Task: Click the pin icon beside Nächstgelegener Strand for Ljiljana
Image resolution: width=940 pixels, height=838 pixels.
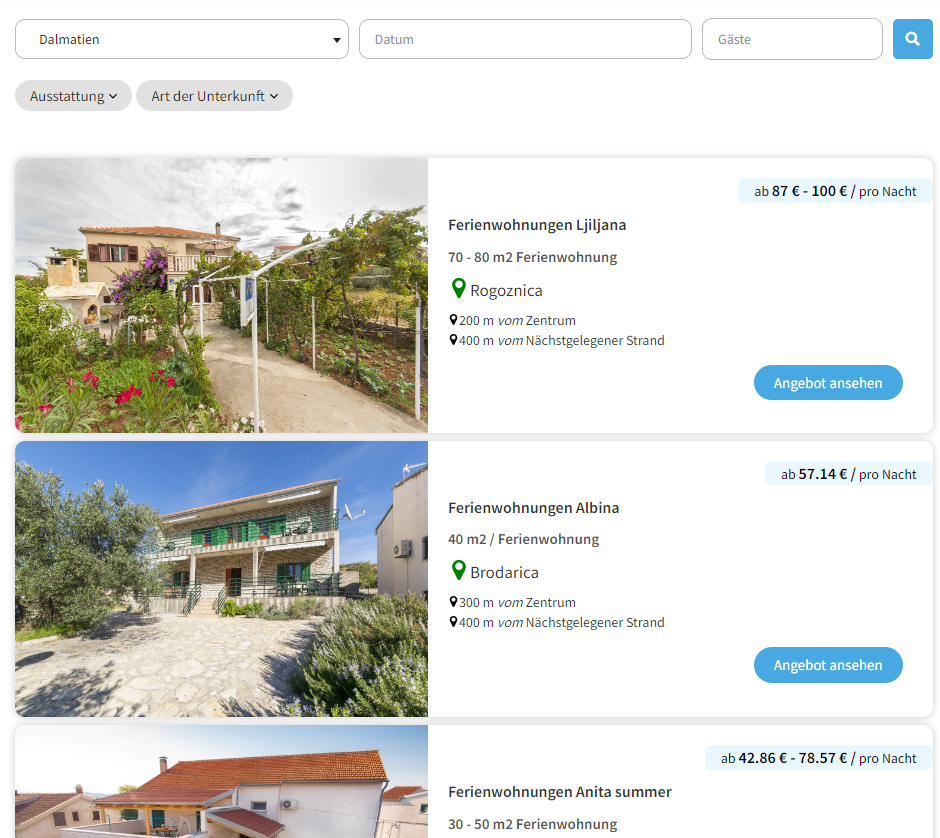Action: tap(455, 340)
